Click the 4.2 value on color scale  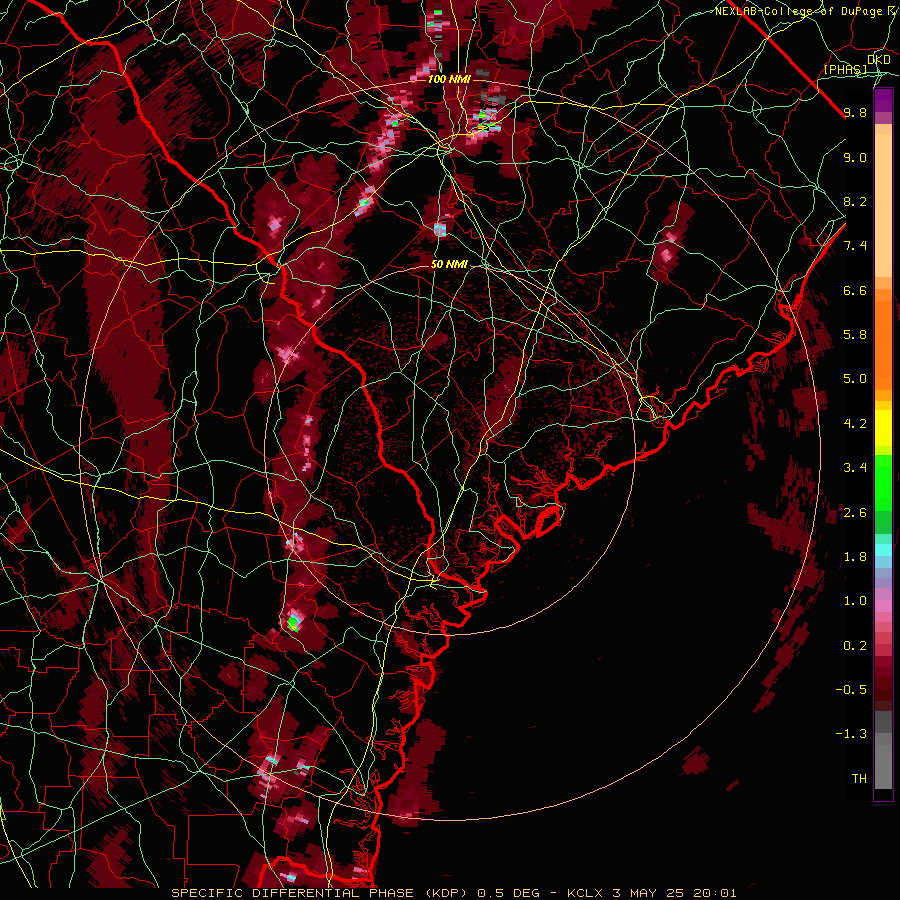855,424
